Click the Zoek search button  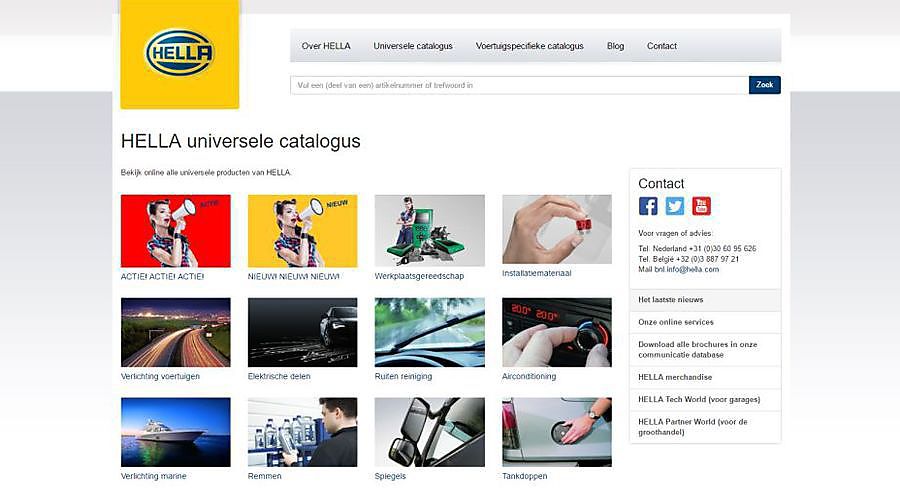click(x=765, y=85)
